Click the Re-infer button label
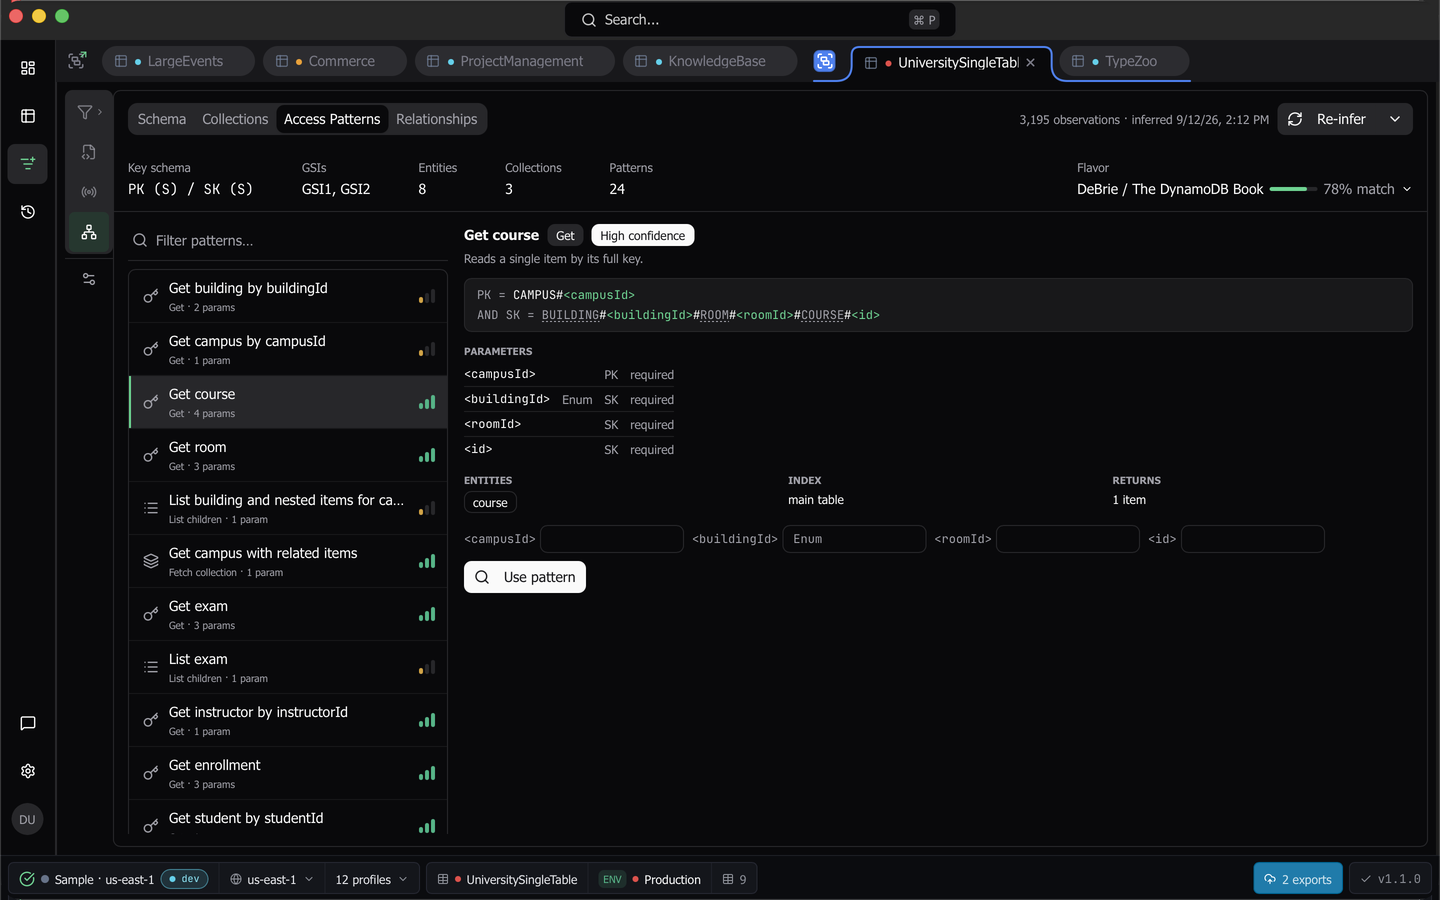The image size is (1440, 900). click(x=1341, y=119)
